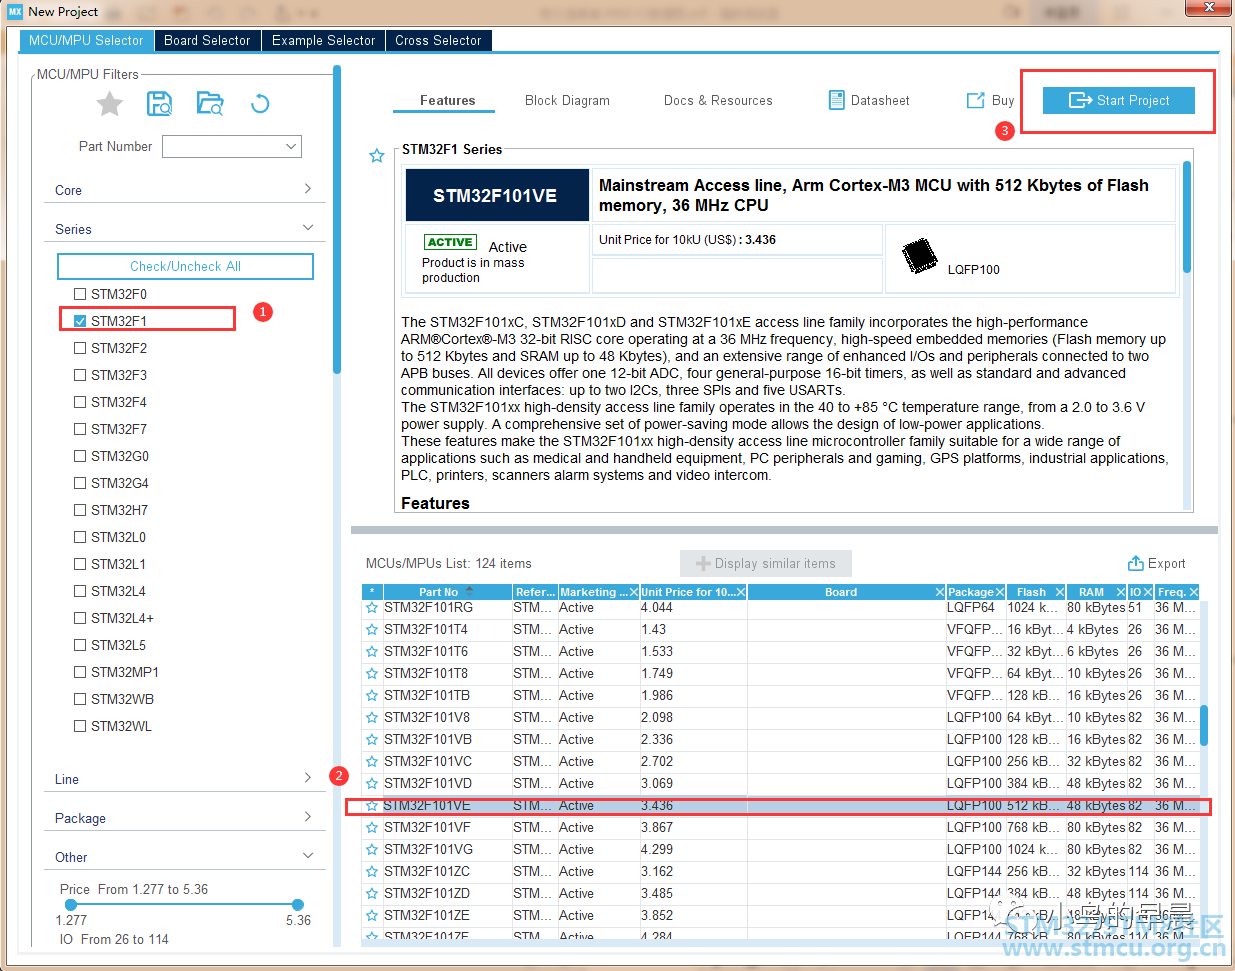This screenshot has width=1235, height=971.
Task: Check the STM32H7 series checkbox
Action: tap(80, 510)
